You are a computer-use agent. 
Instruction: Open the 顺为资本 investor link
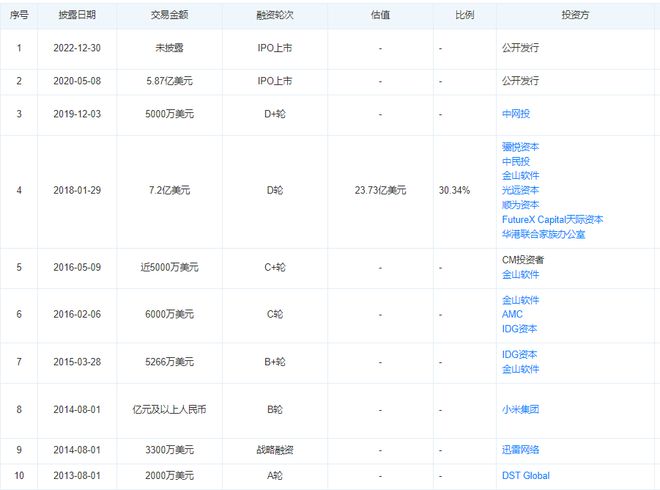[520, 205]
